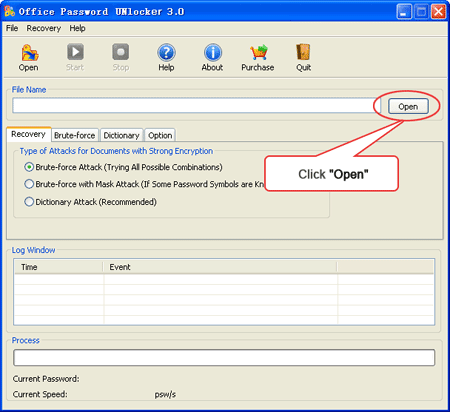Select the Brute-force Attack radio option
This screenshot has width=450, height=412.
point(29,167)
